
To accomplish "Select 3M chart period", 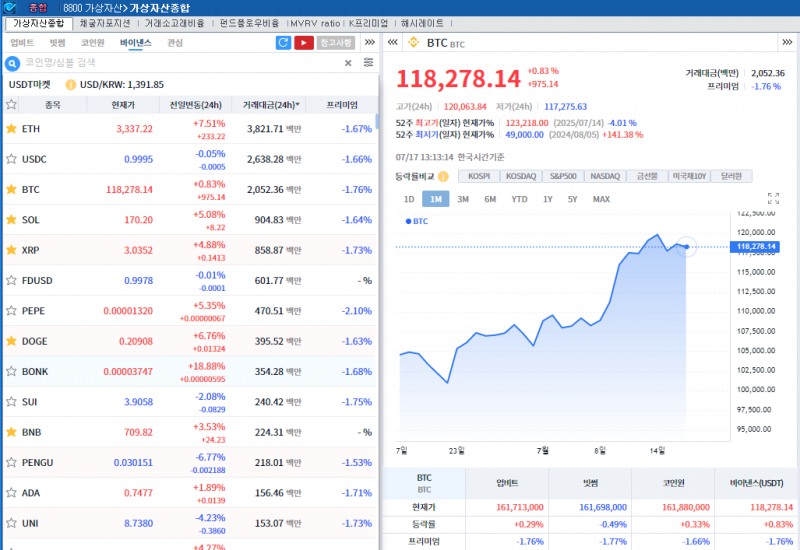I will click(x=463, y=199).
